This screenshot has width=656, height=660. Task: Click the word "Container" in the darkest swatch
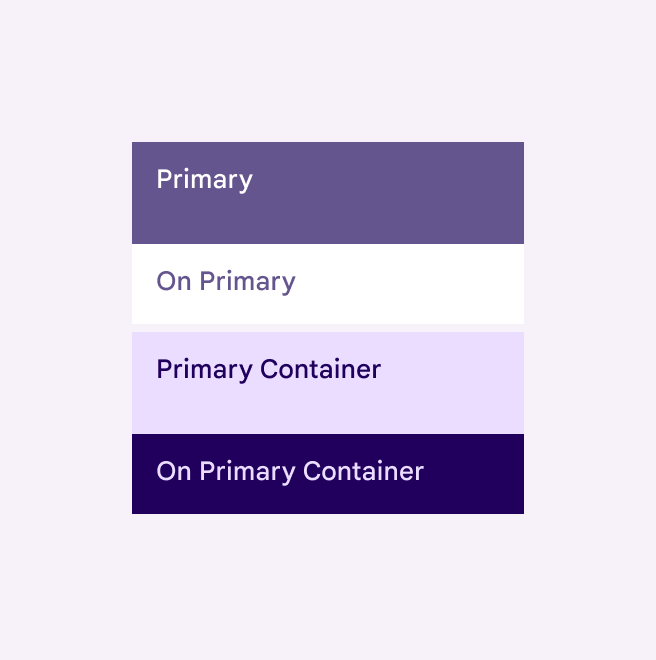tap(363, 471)
